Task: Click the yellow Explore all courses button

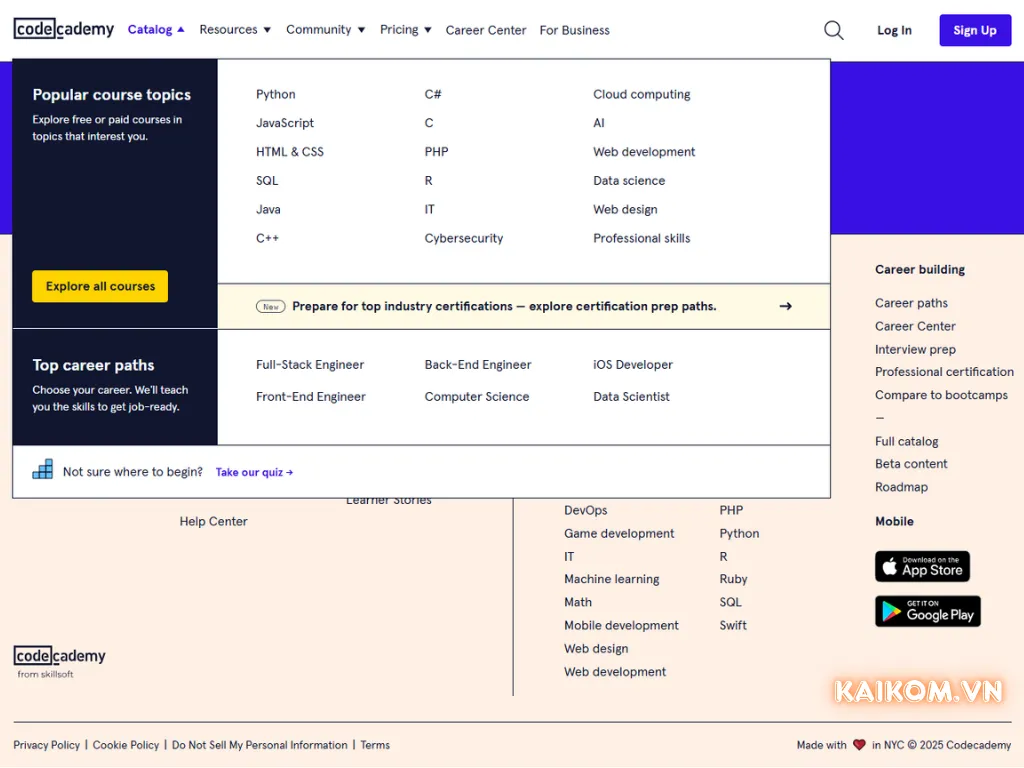Action: [x=99, y=286]
